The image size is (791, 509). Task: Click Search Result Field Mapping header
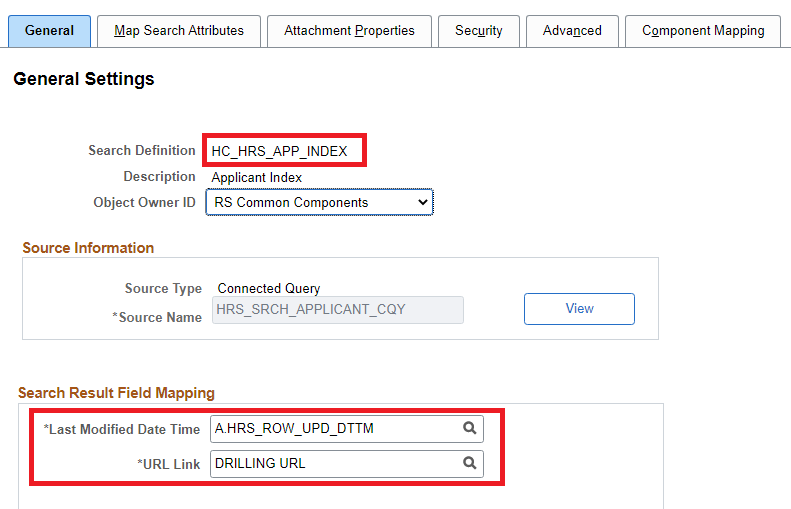[116, 393]
